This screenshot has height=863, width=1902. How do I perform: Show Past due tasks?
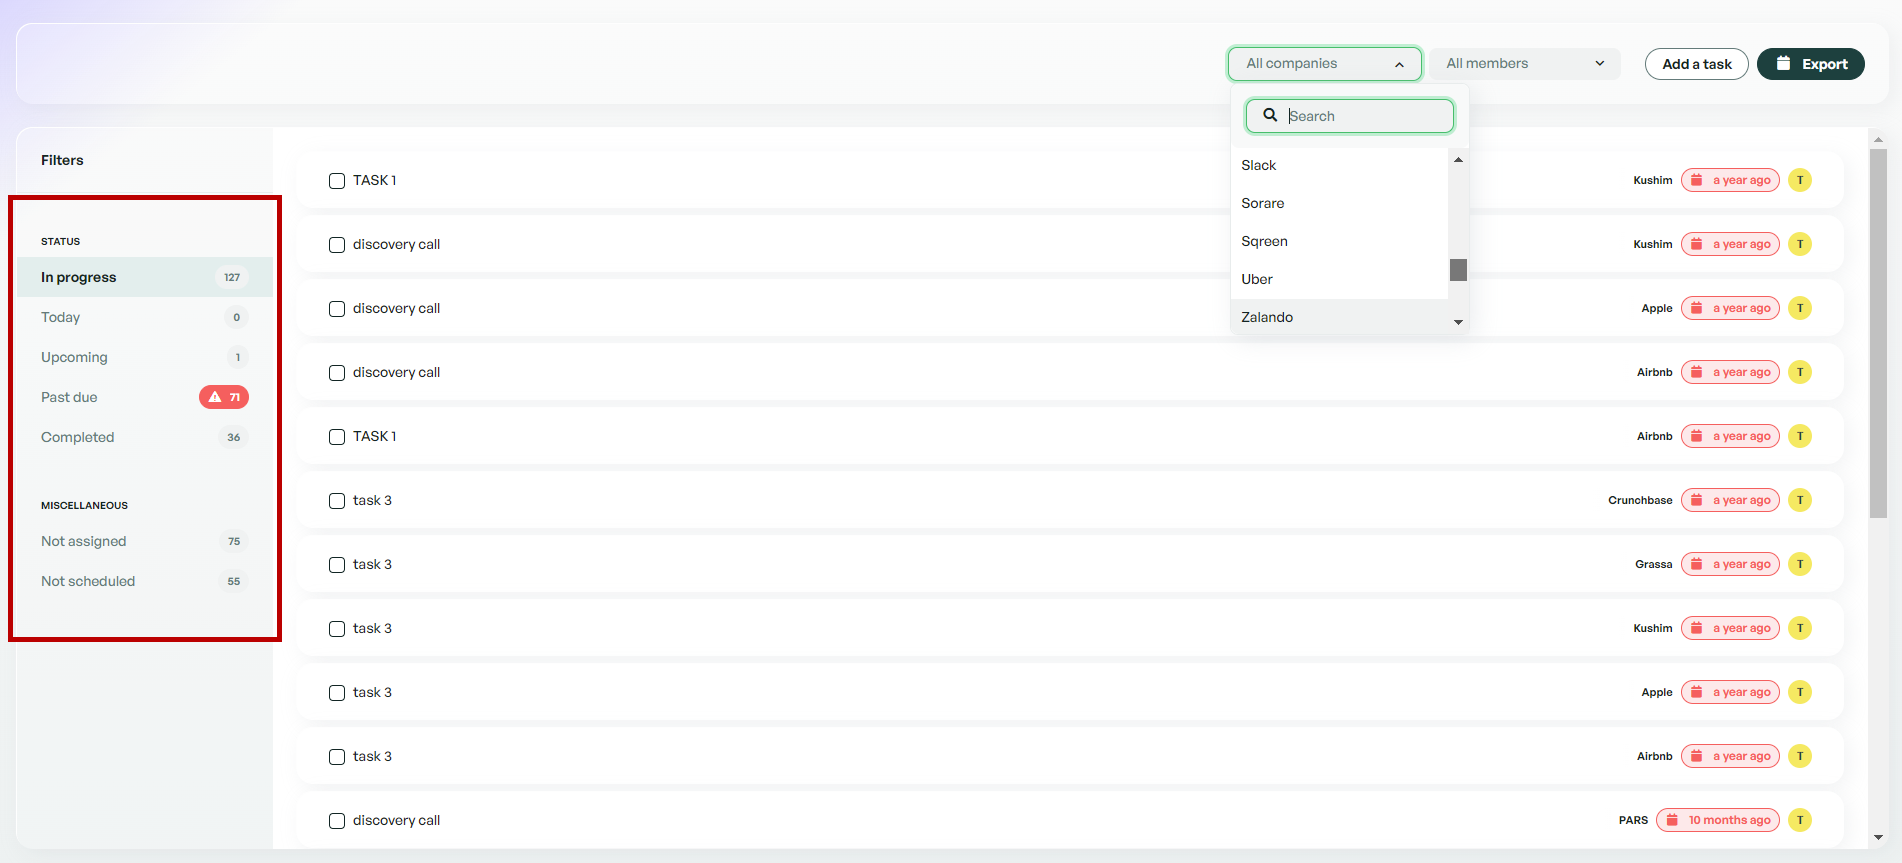[x=145, y=397]
